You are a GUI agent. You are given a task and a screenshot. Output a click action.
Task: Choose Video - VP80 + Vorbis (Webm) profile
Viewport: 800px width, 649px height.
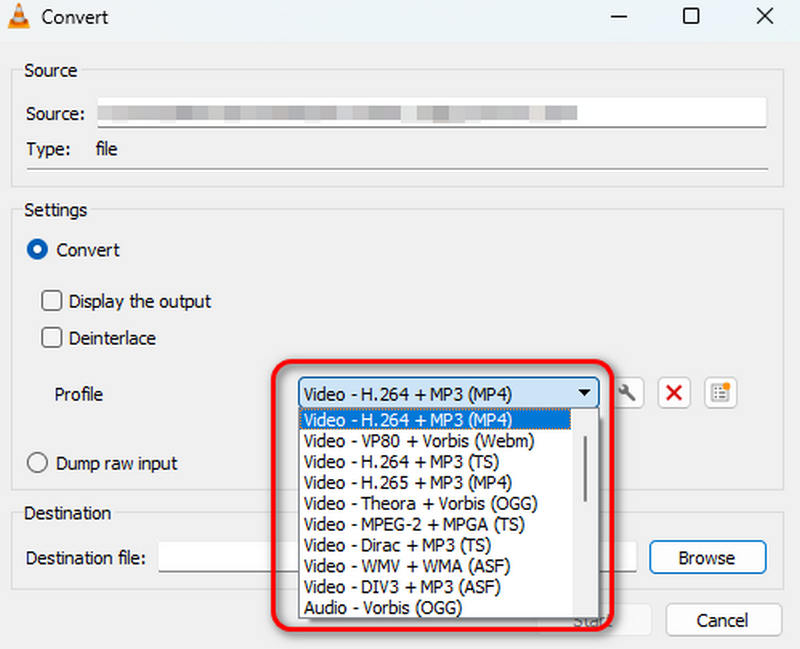pyautogui.click(x=420, y=441)
